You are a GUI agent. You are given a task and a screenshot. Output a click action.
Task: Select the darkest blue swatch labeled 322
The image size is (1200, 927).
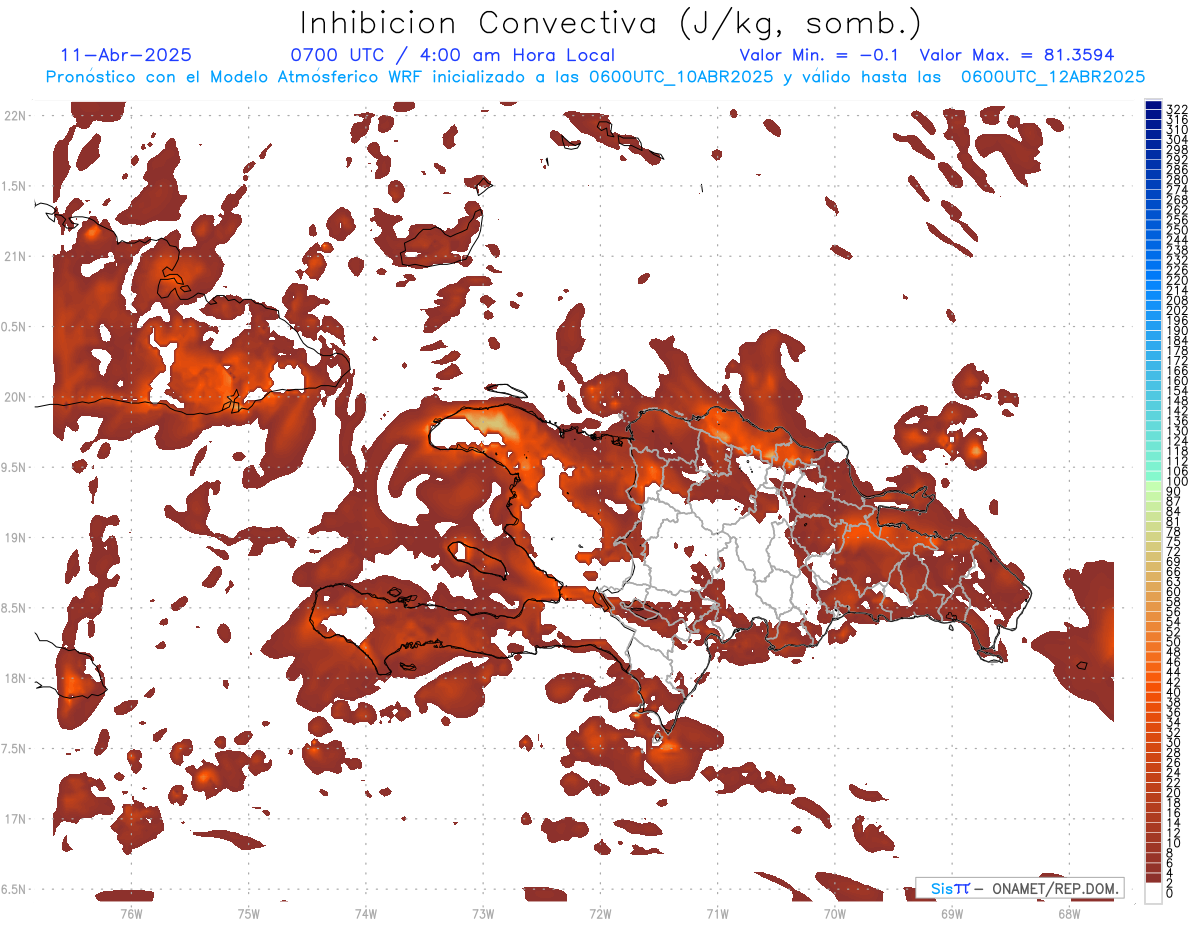tap(1153, 106)
